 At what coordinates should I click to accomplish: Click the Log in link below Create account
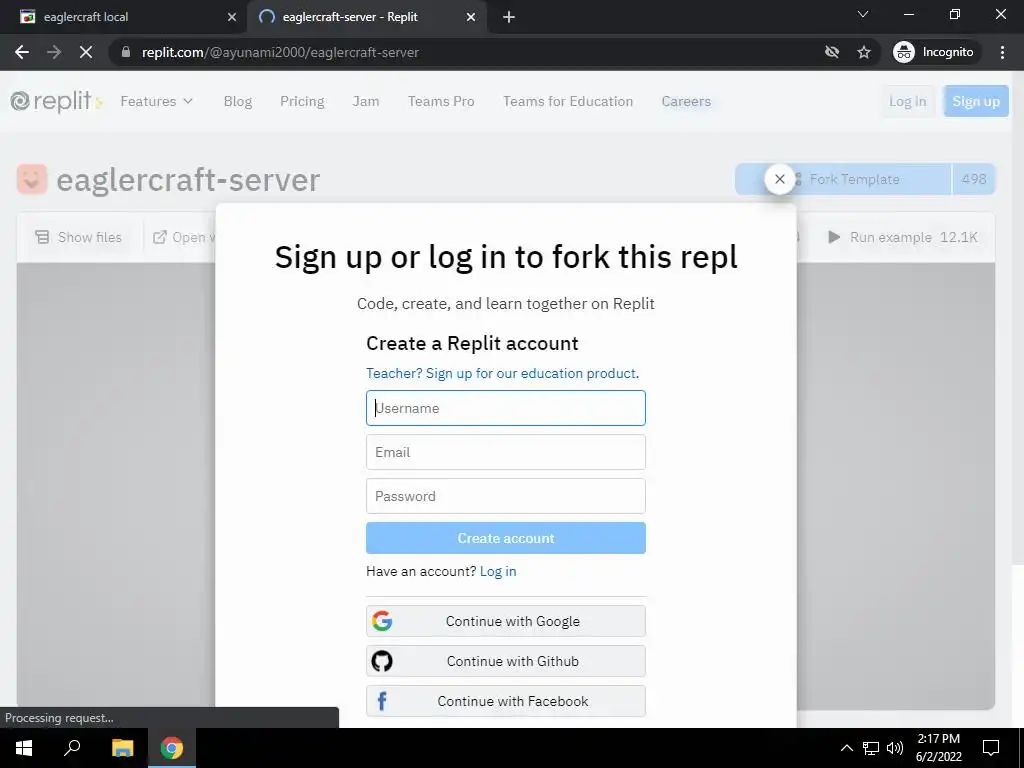(x=498, y=571)
